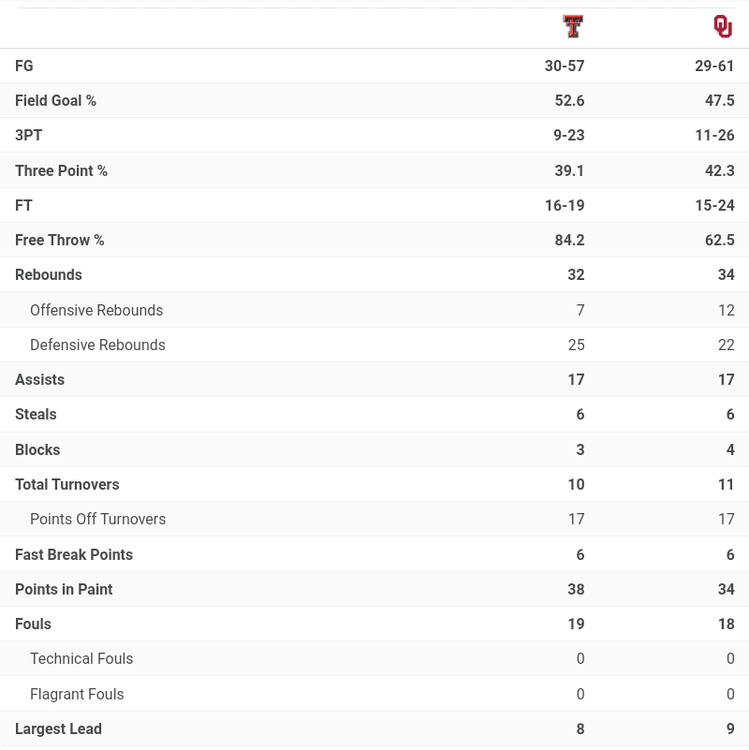Click the Flagrant Fouls sub-row label

coord(77,694)
